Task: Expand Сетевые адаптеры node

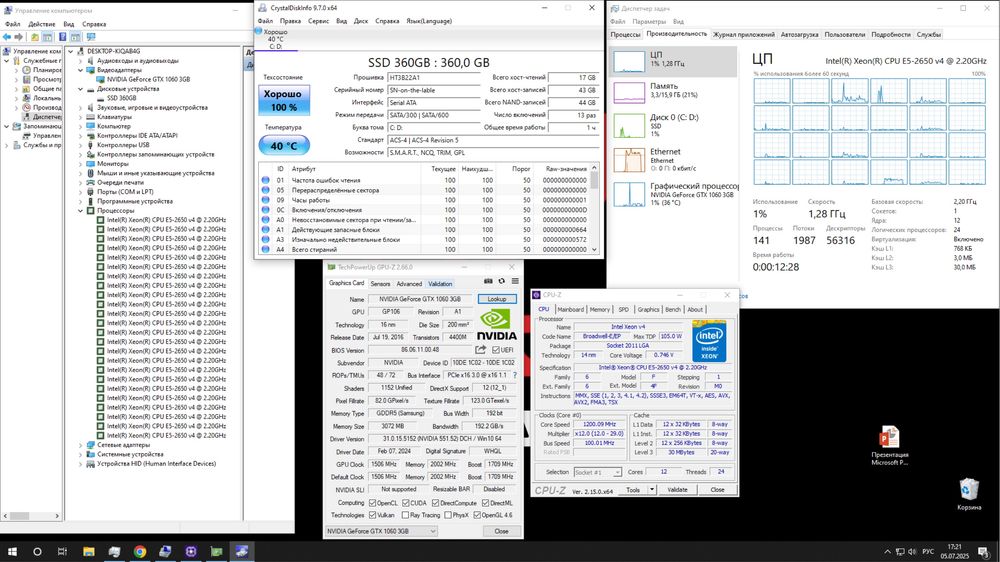Action: (x=81, y=445)
